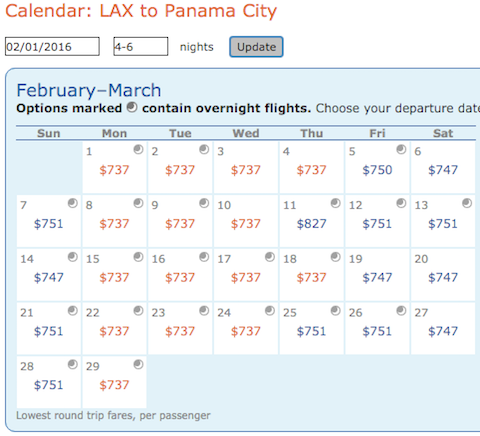This screenshot has width=480, height=436.
Task: Select the $750 fare on February 5
Action: tap(377, 170)
